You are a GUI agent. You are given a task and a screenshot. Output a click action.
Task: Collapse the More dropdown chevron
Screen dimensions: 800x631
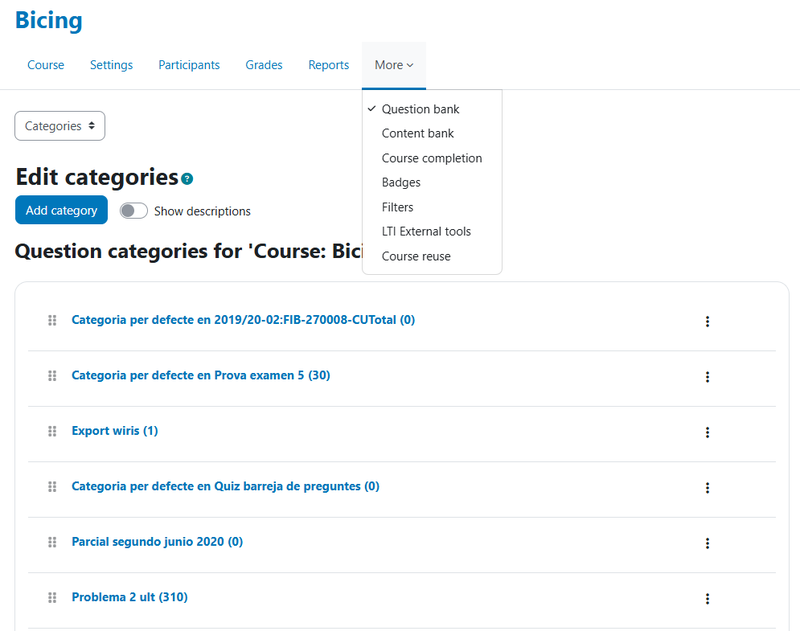point(408,65)
